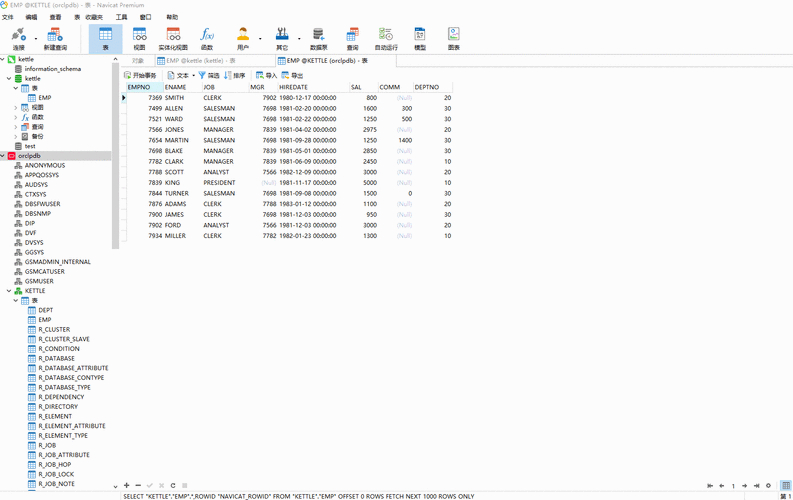Click the Begin Transaction button
Screen dimensions: 793x500
click(140, 75)
